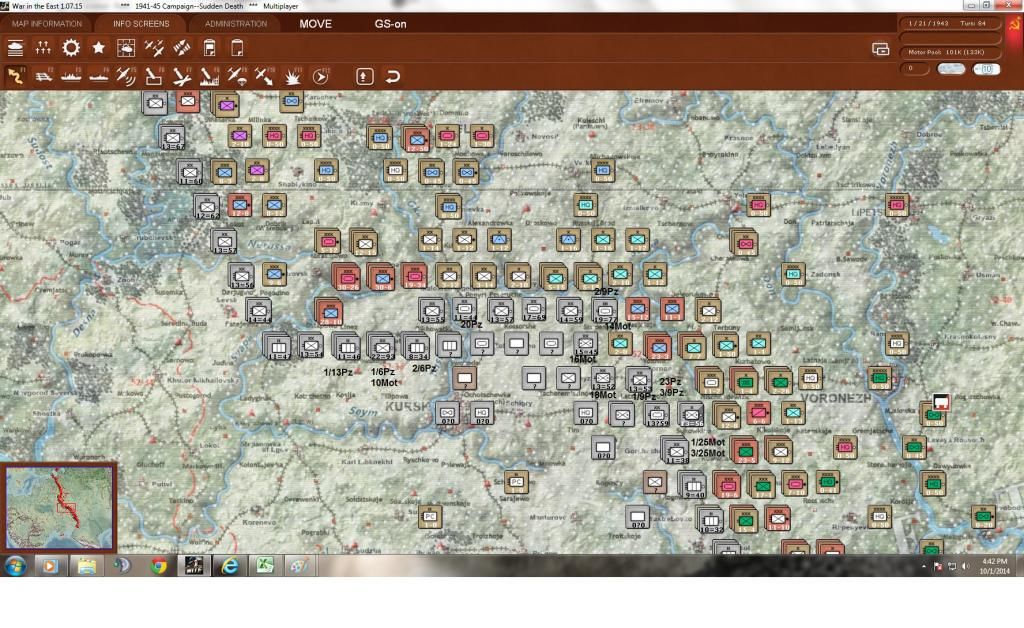Select the F6 bomb unit mode icon

click(x=153, y=76)
